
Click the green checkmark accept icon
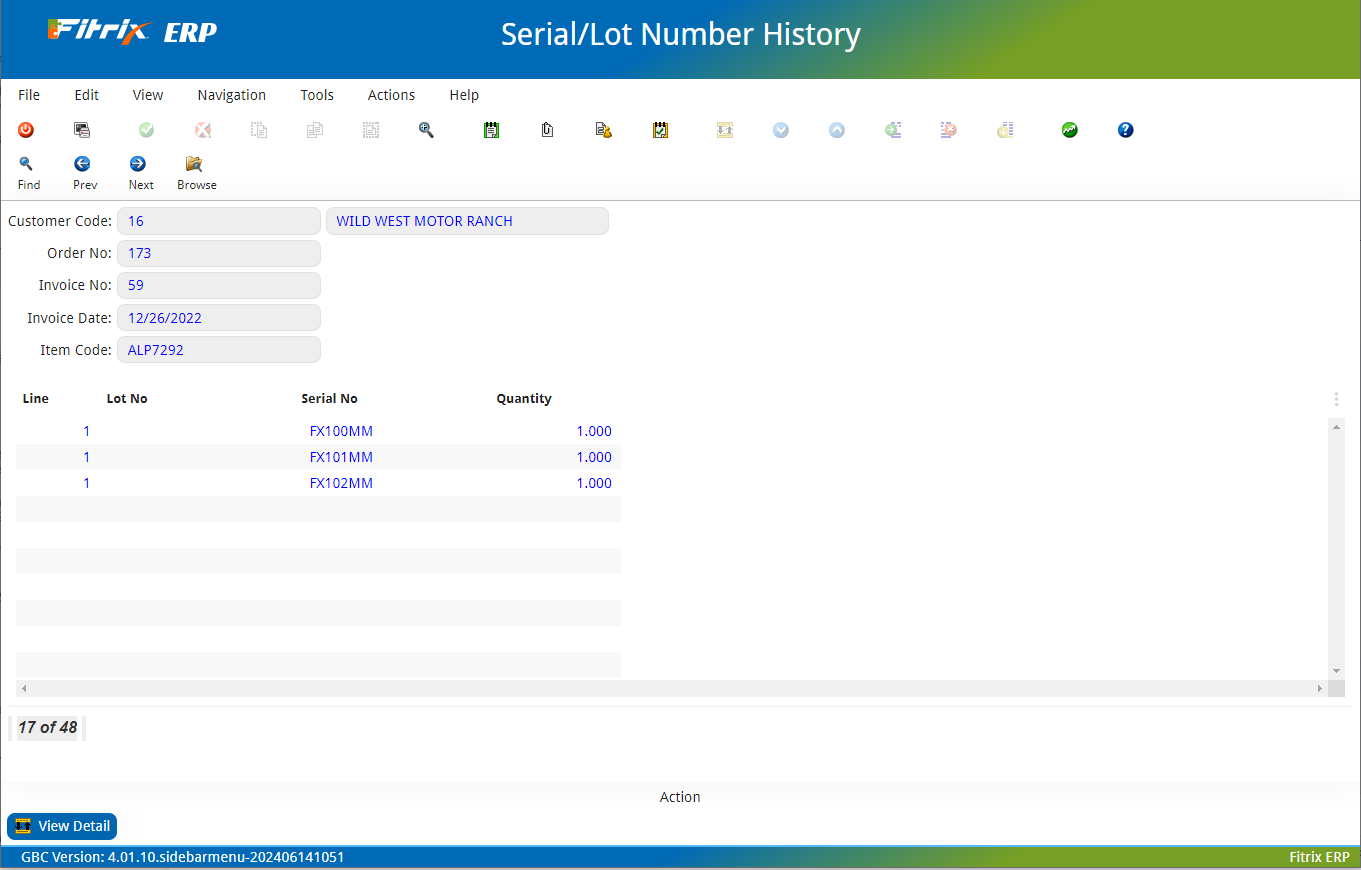pyautogui.click(x=146, y=130)
